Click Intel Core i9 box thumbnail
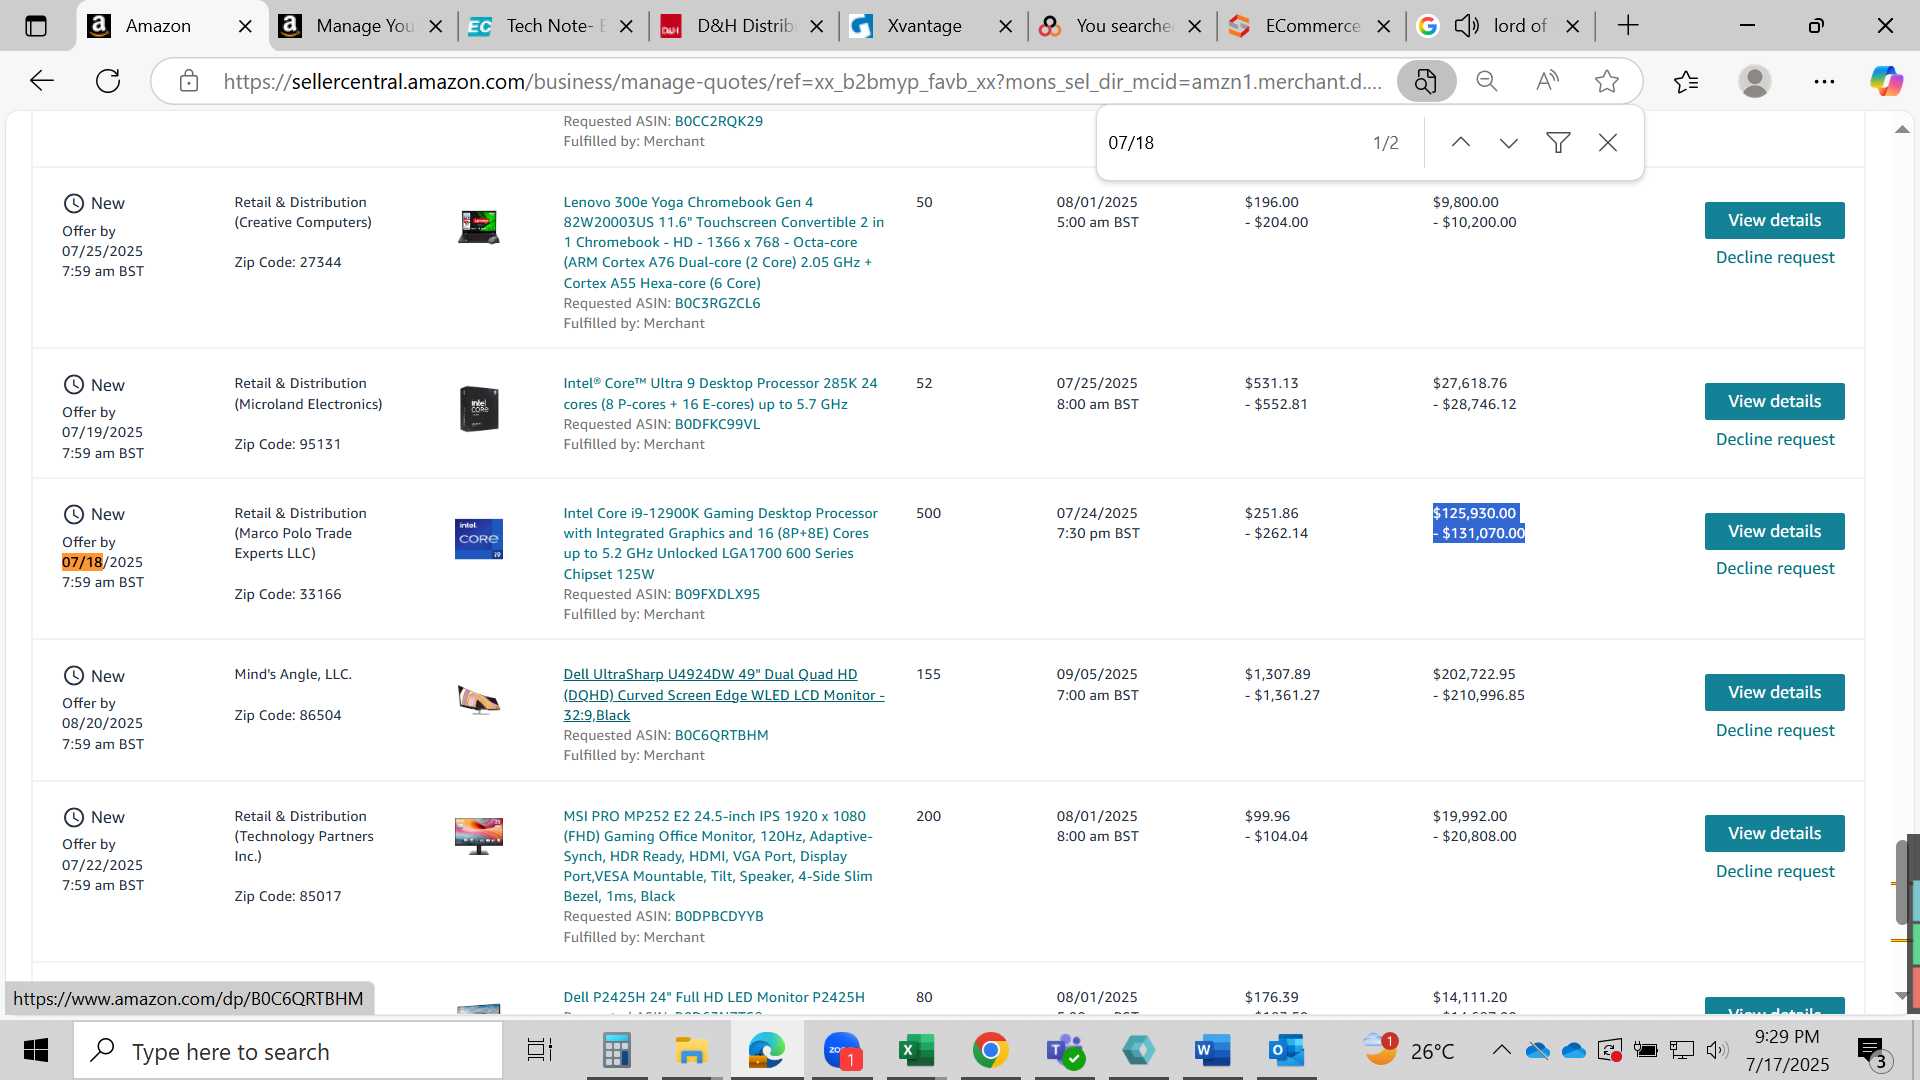 479,539
